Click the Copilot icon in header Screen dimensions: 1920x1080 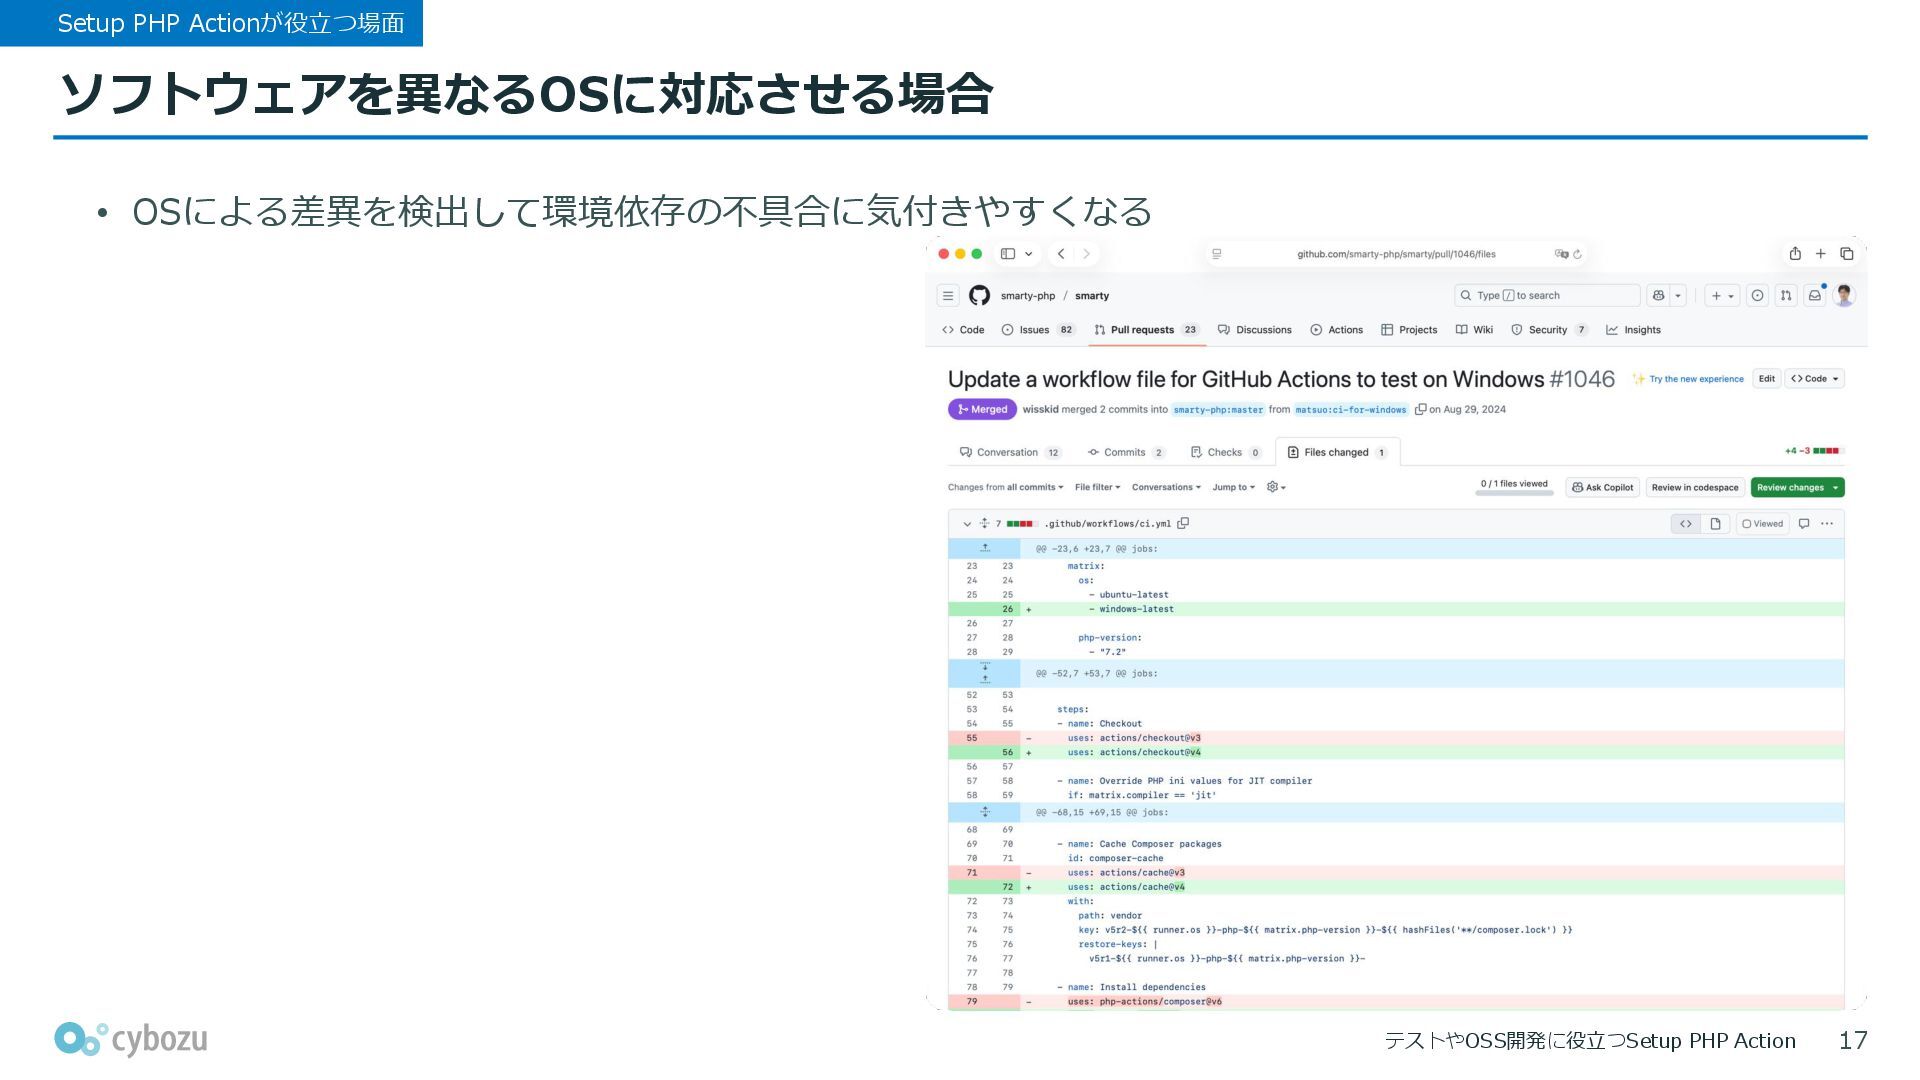(x=1659, y=295)
